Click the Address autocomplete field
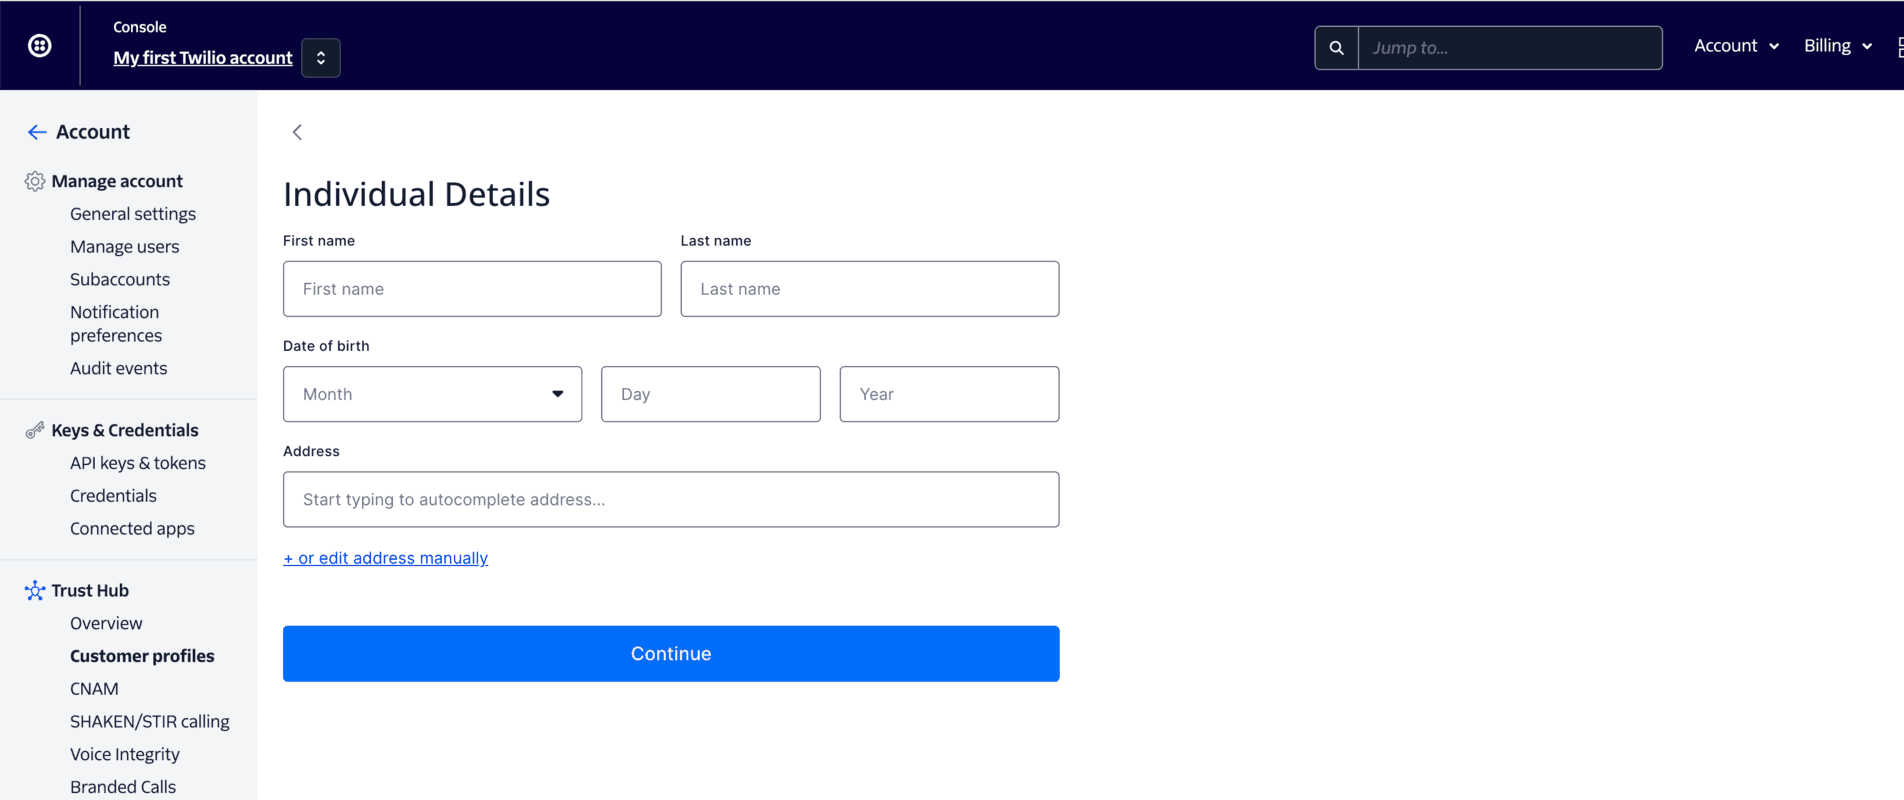The image size is (1904, 800). tap(670, 499)
